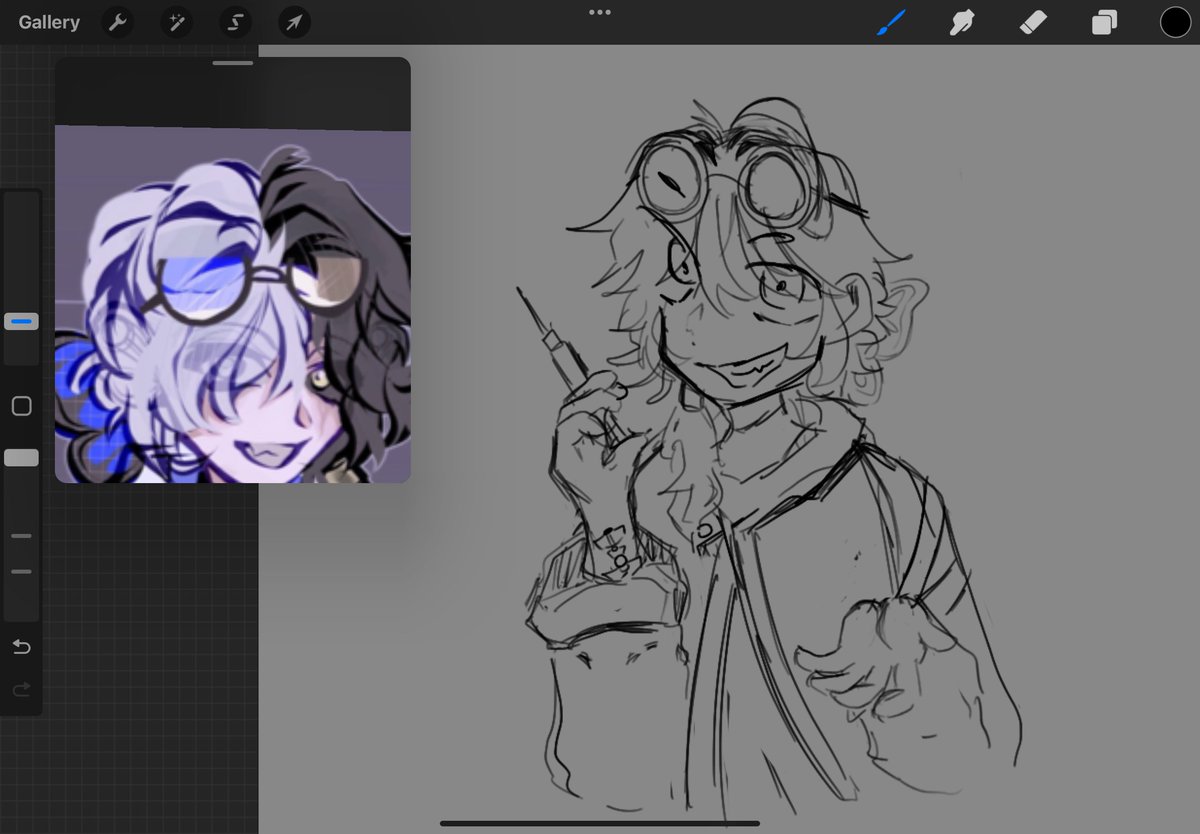Select the Paint brush tool
The width and height of the screenshot is (1200, 834).
[x=890, y=22]
